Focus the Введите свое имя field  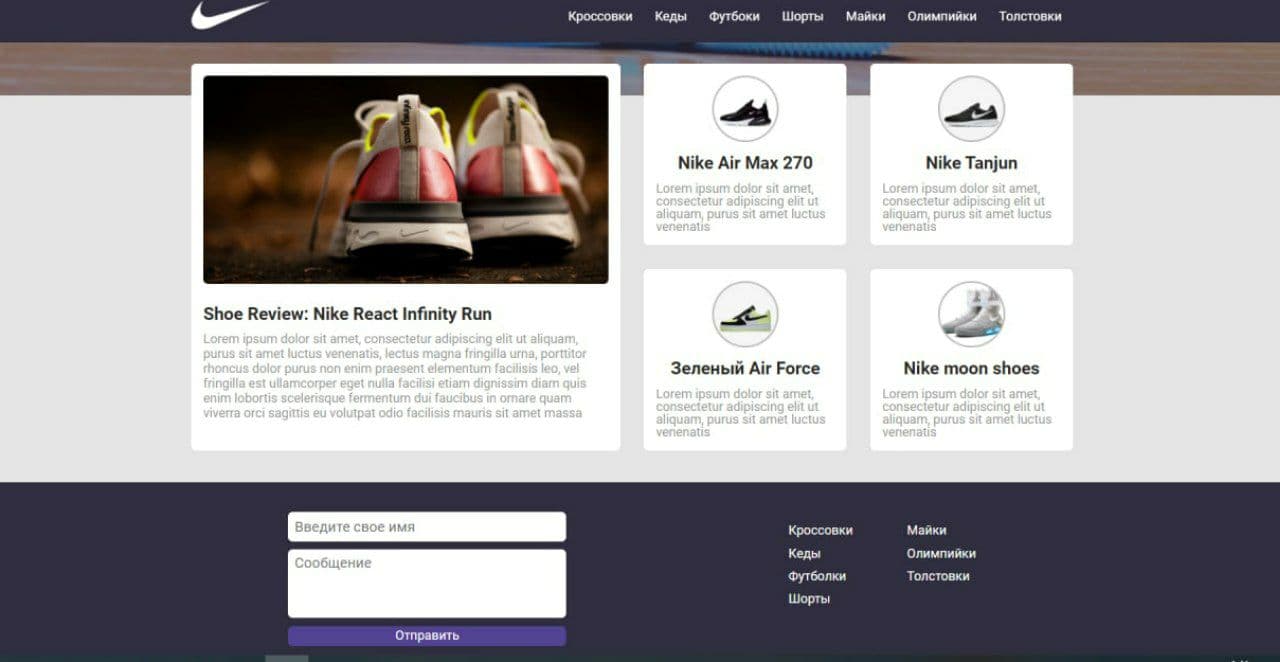(x=427, y=527)
